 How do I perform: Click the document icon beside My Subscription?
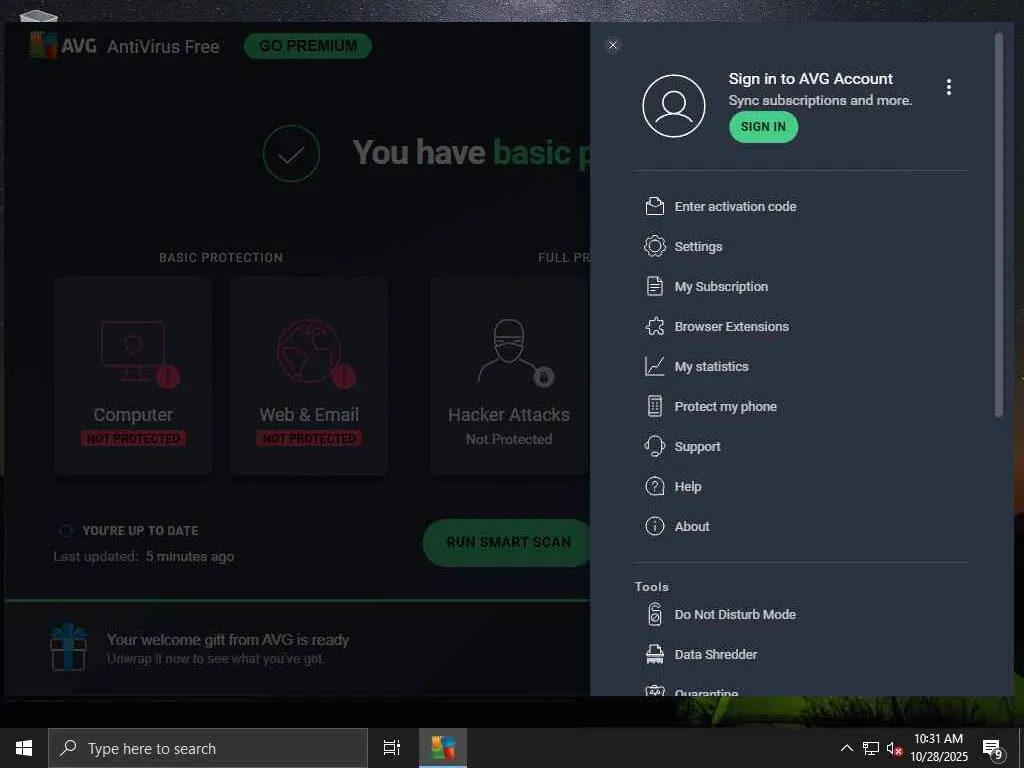pyautogui.click(x=654, y=286)
